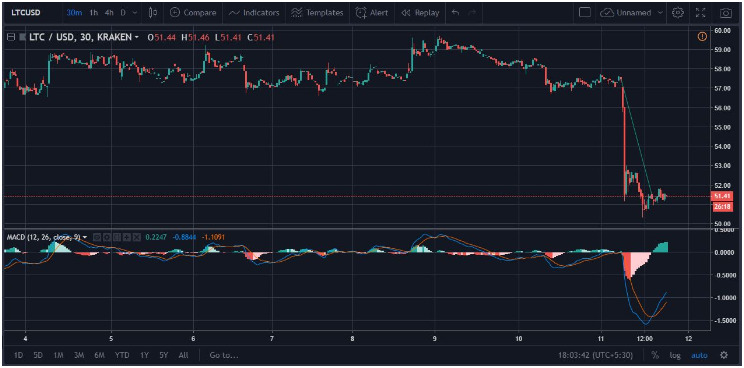Click the Compare button
Screen dimensions: 744x368
coord(193,13)
